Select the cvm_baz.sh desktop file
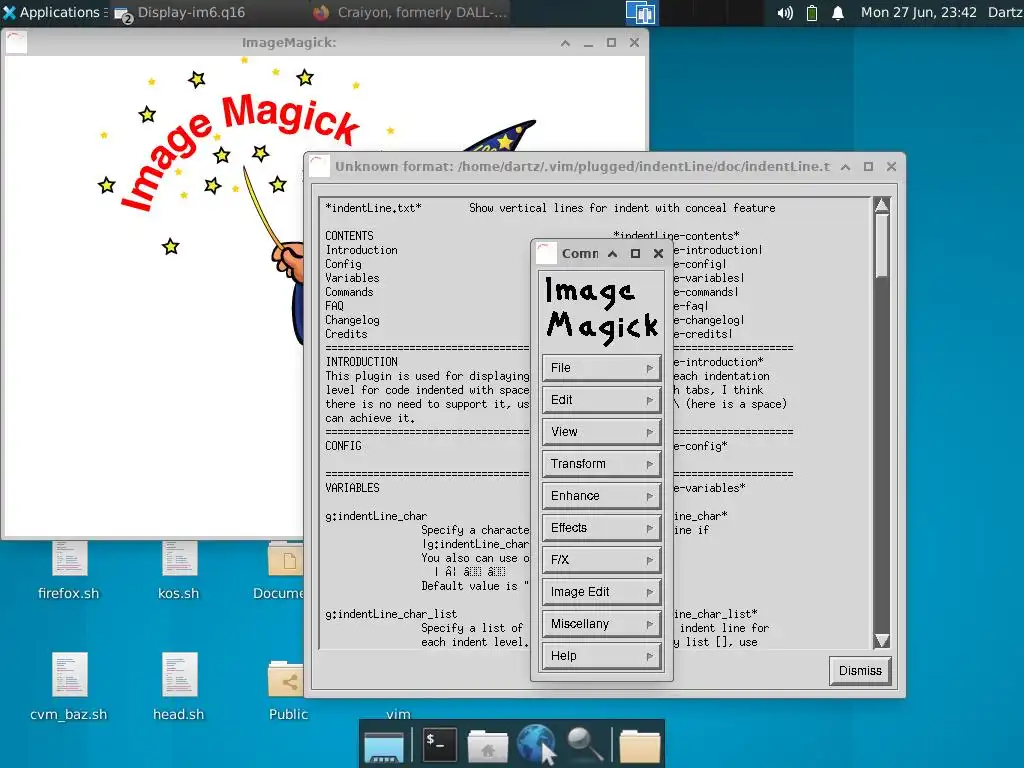Viewport: 1024px width, 768px height. [x=69, y=686]
